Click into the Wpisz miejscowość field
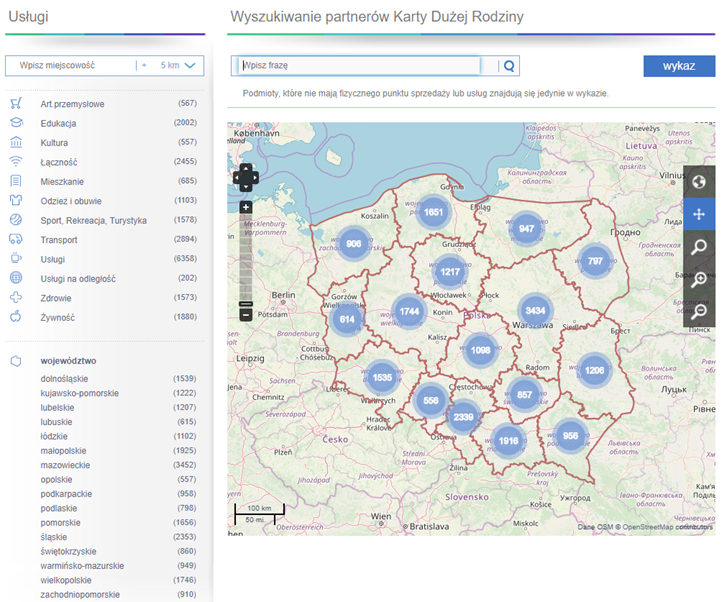The height and width of the screenshot is (602, 722). [x=74, y=65]
